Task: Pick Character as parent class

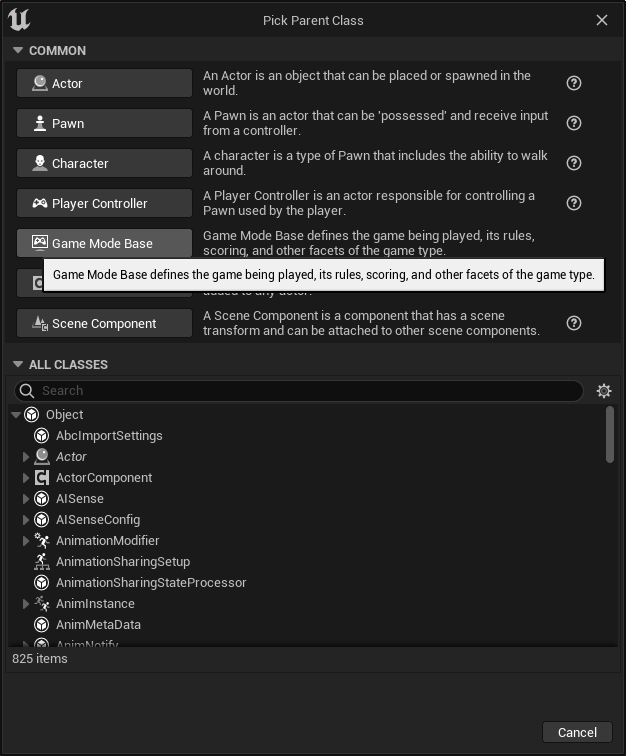Action: [104, 163]
